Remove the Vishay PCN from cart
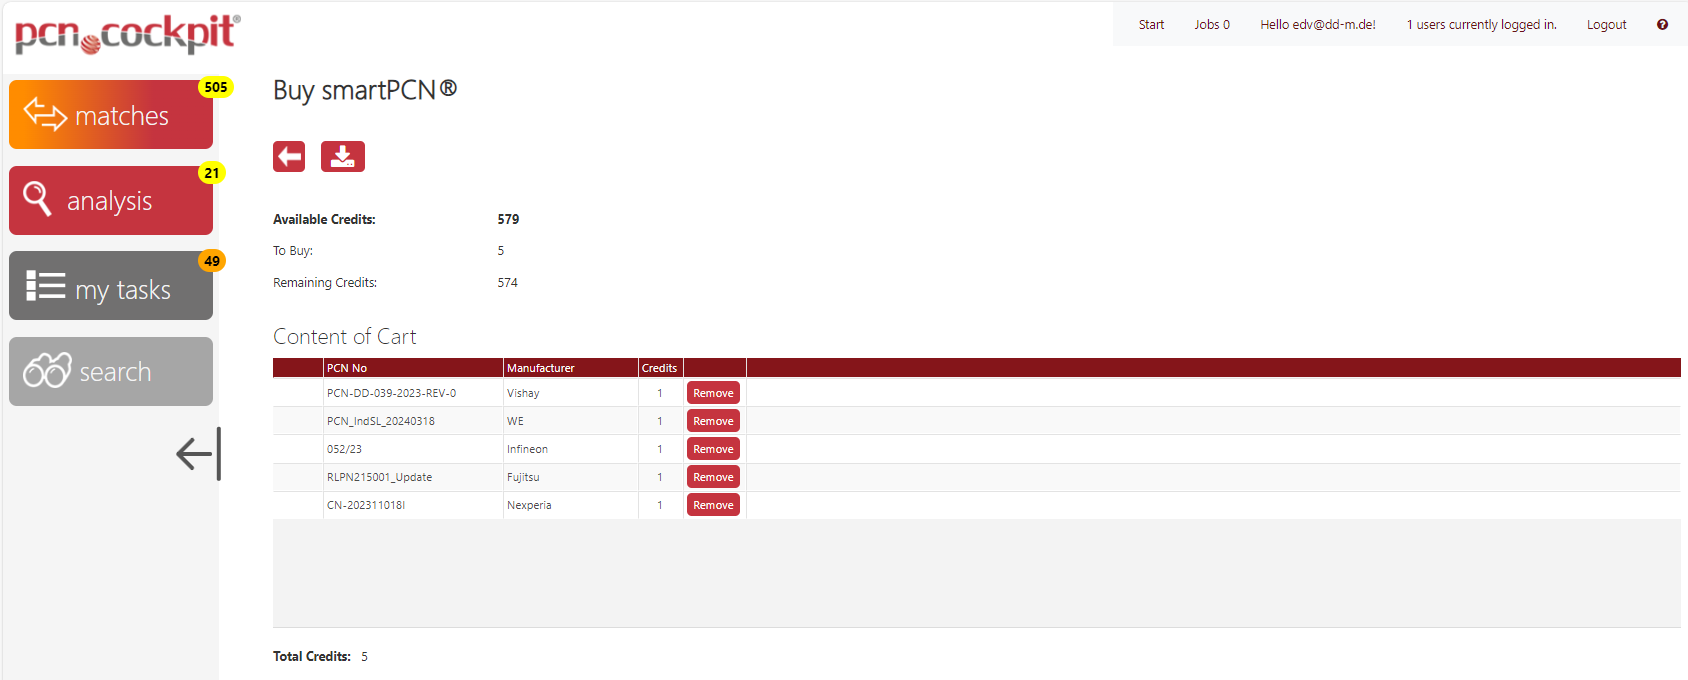This screenshot has width=1688, height=680. [x=713, y=393]
